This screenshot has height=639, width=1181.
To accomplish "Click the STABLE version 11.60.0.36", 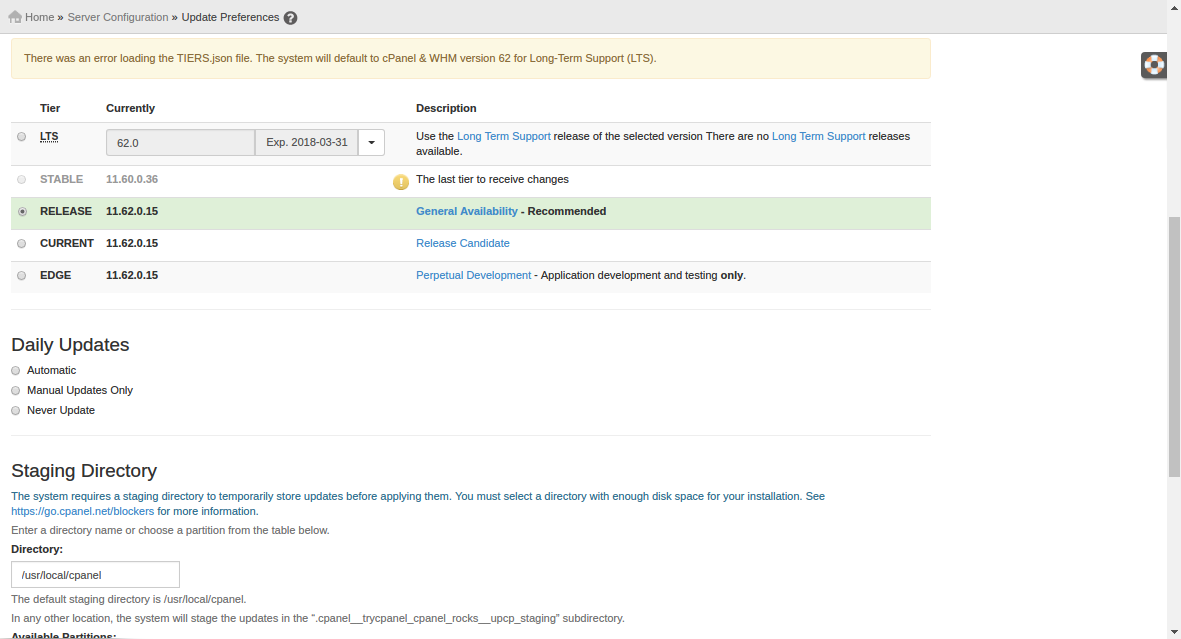I will click(x=132, y=179).
